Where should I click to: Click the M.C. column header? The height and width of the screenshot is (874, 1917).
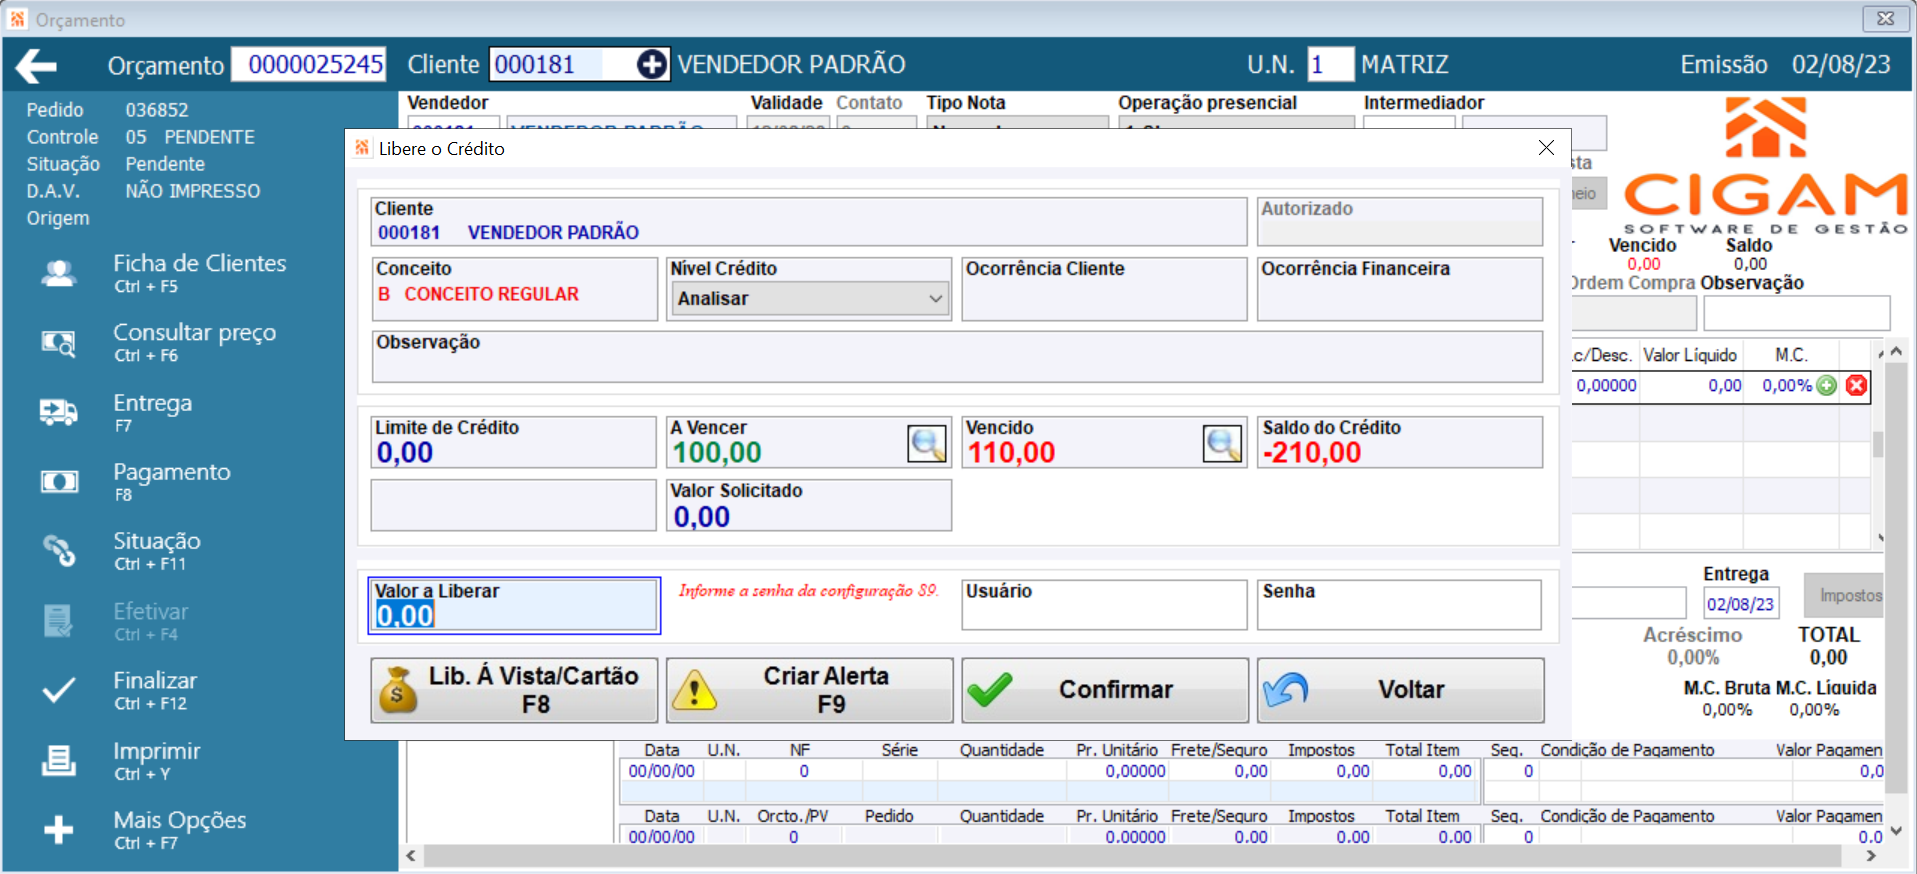click(x=1791, y=355)
